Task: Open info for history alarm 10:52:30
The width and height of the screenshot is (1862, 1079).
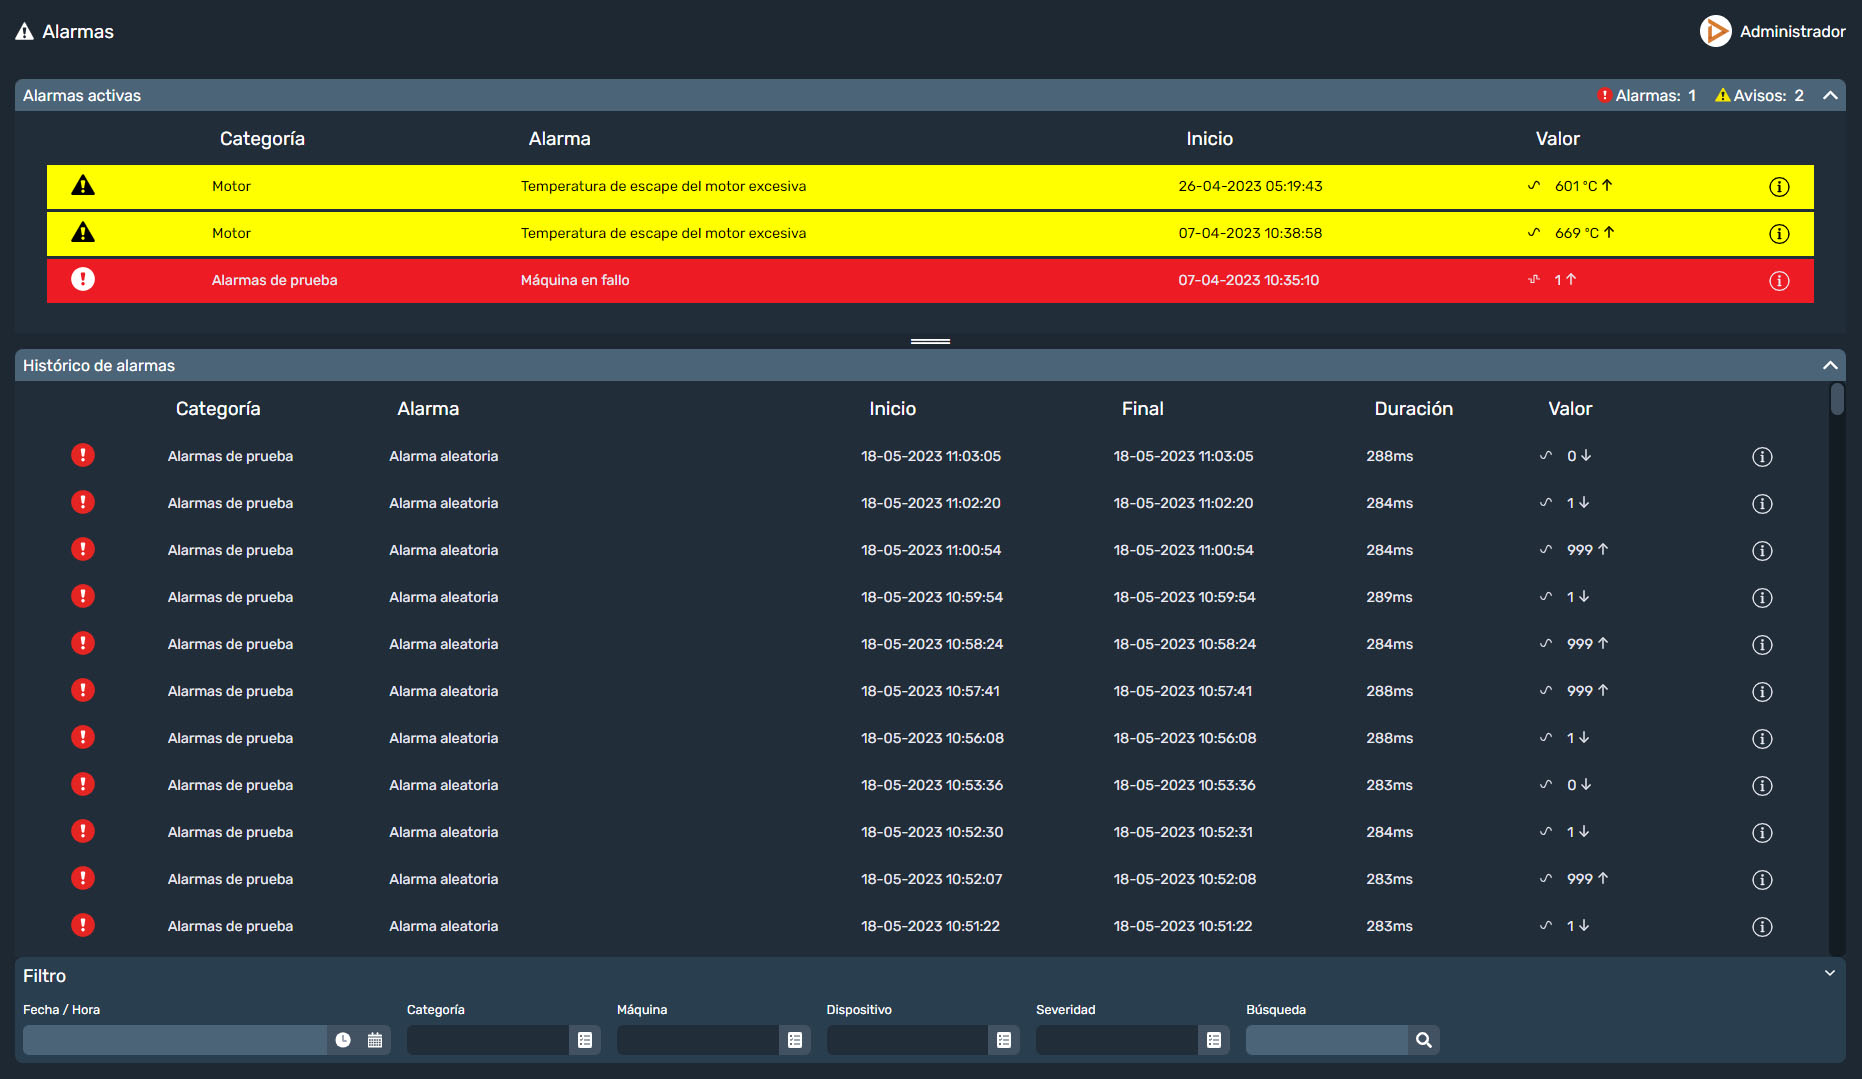Action: point(1762,833)
